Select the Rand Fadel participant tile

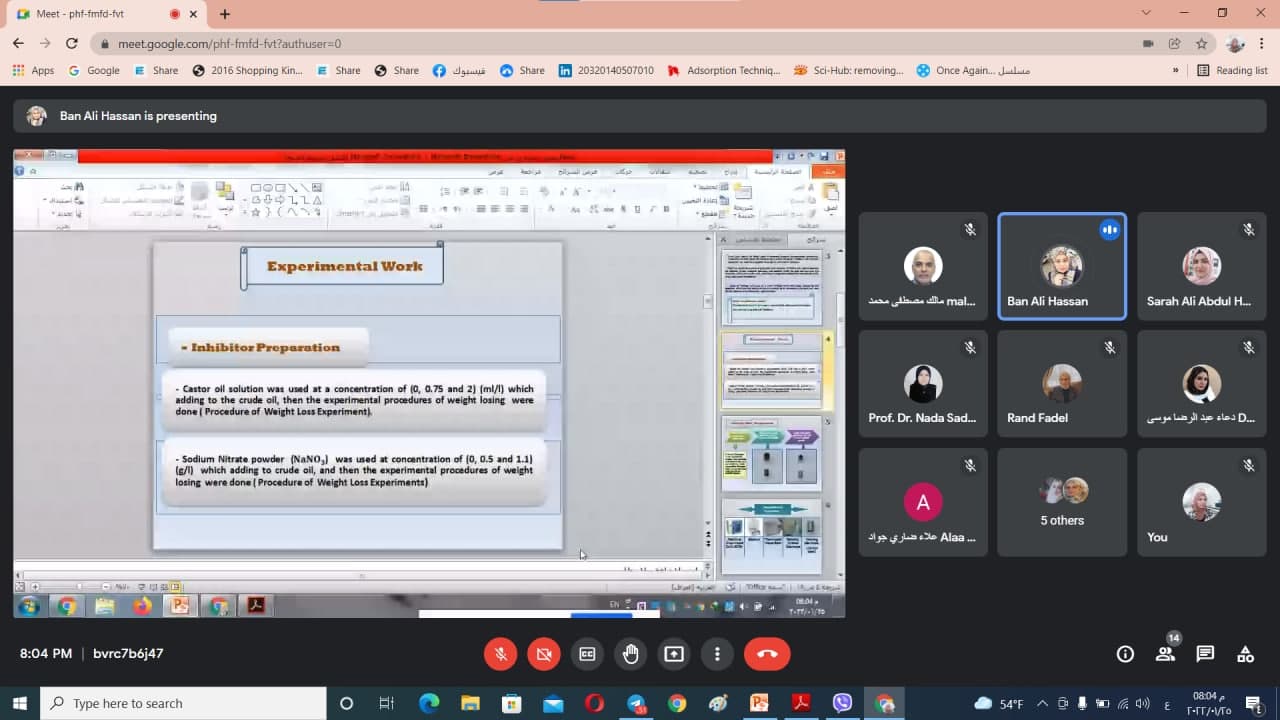(1062, 383)
